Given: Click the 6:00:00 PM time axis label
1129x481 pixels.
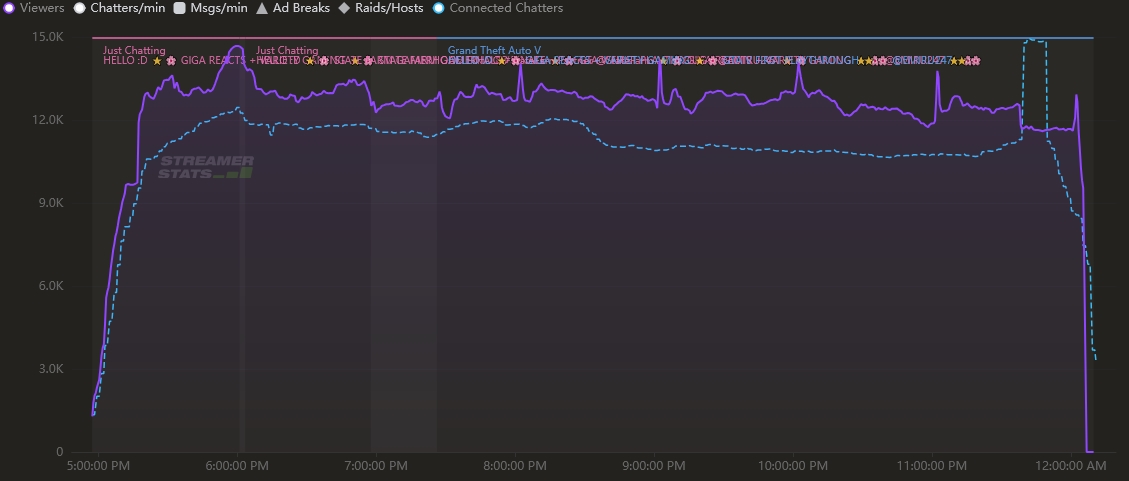Looking at the screenshot, I should point(238,467).
